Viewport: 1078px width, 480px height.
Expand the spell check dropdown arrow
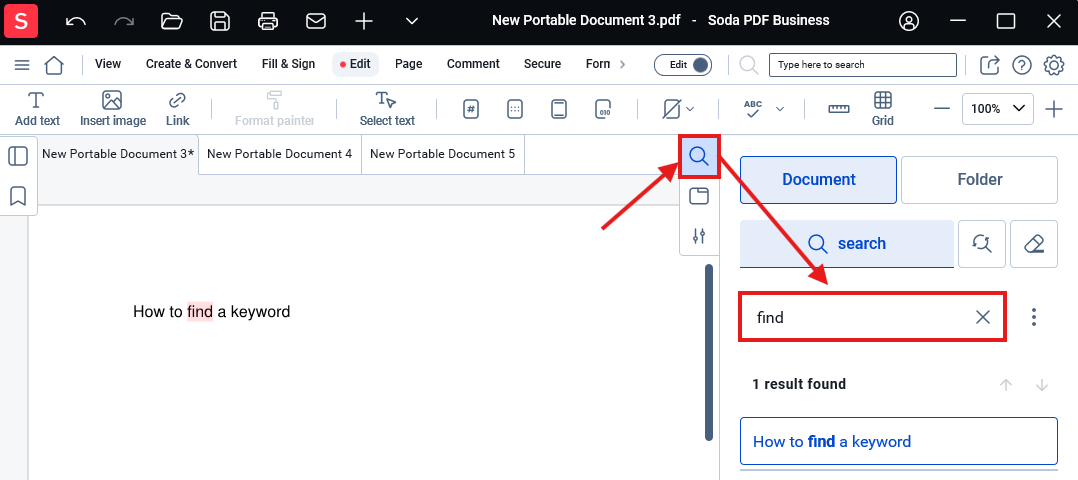pyautogui.click(x=780, y=109)
